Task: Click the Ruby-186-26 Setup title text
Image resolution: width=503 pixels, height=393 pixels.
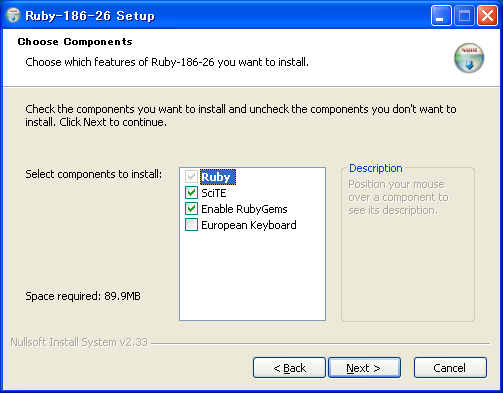Action: click(90, 16)
